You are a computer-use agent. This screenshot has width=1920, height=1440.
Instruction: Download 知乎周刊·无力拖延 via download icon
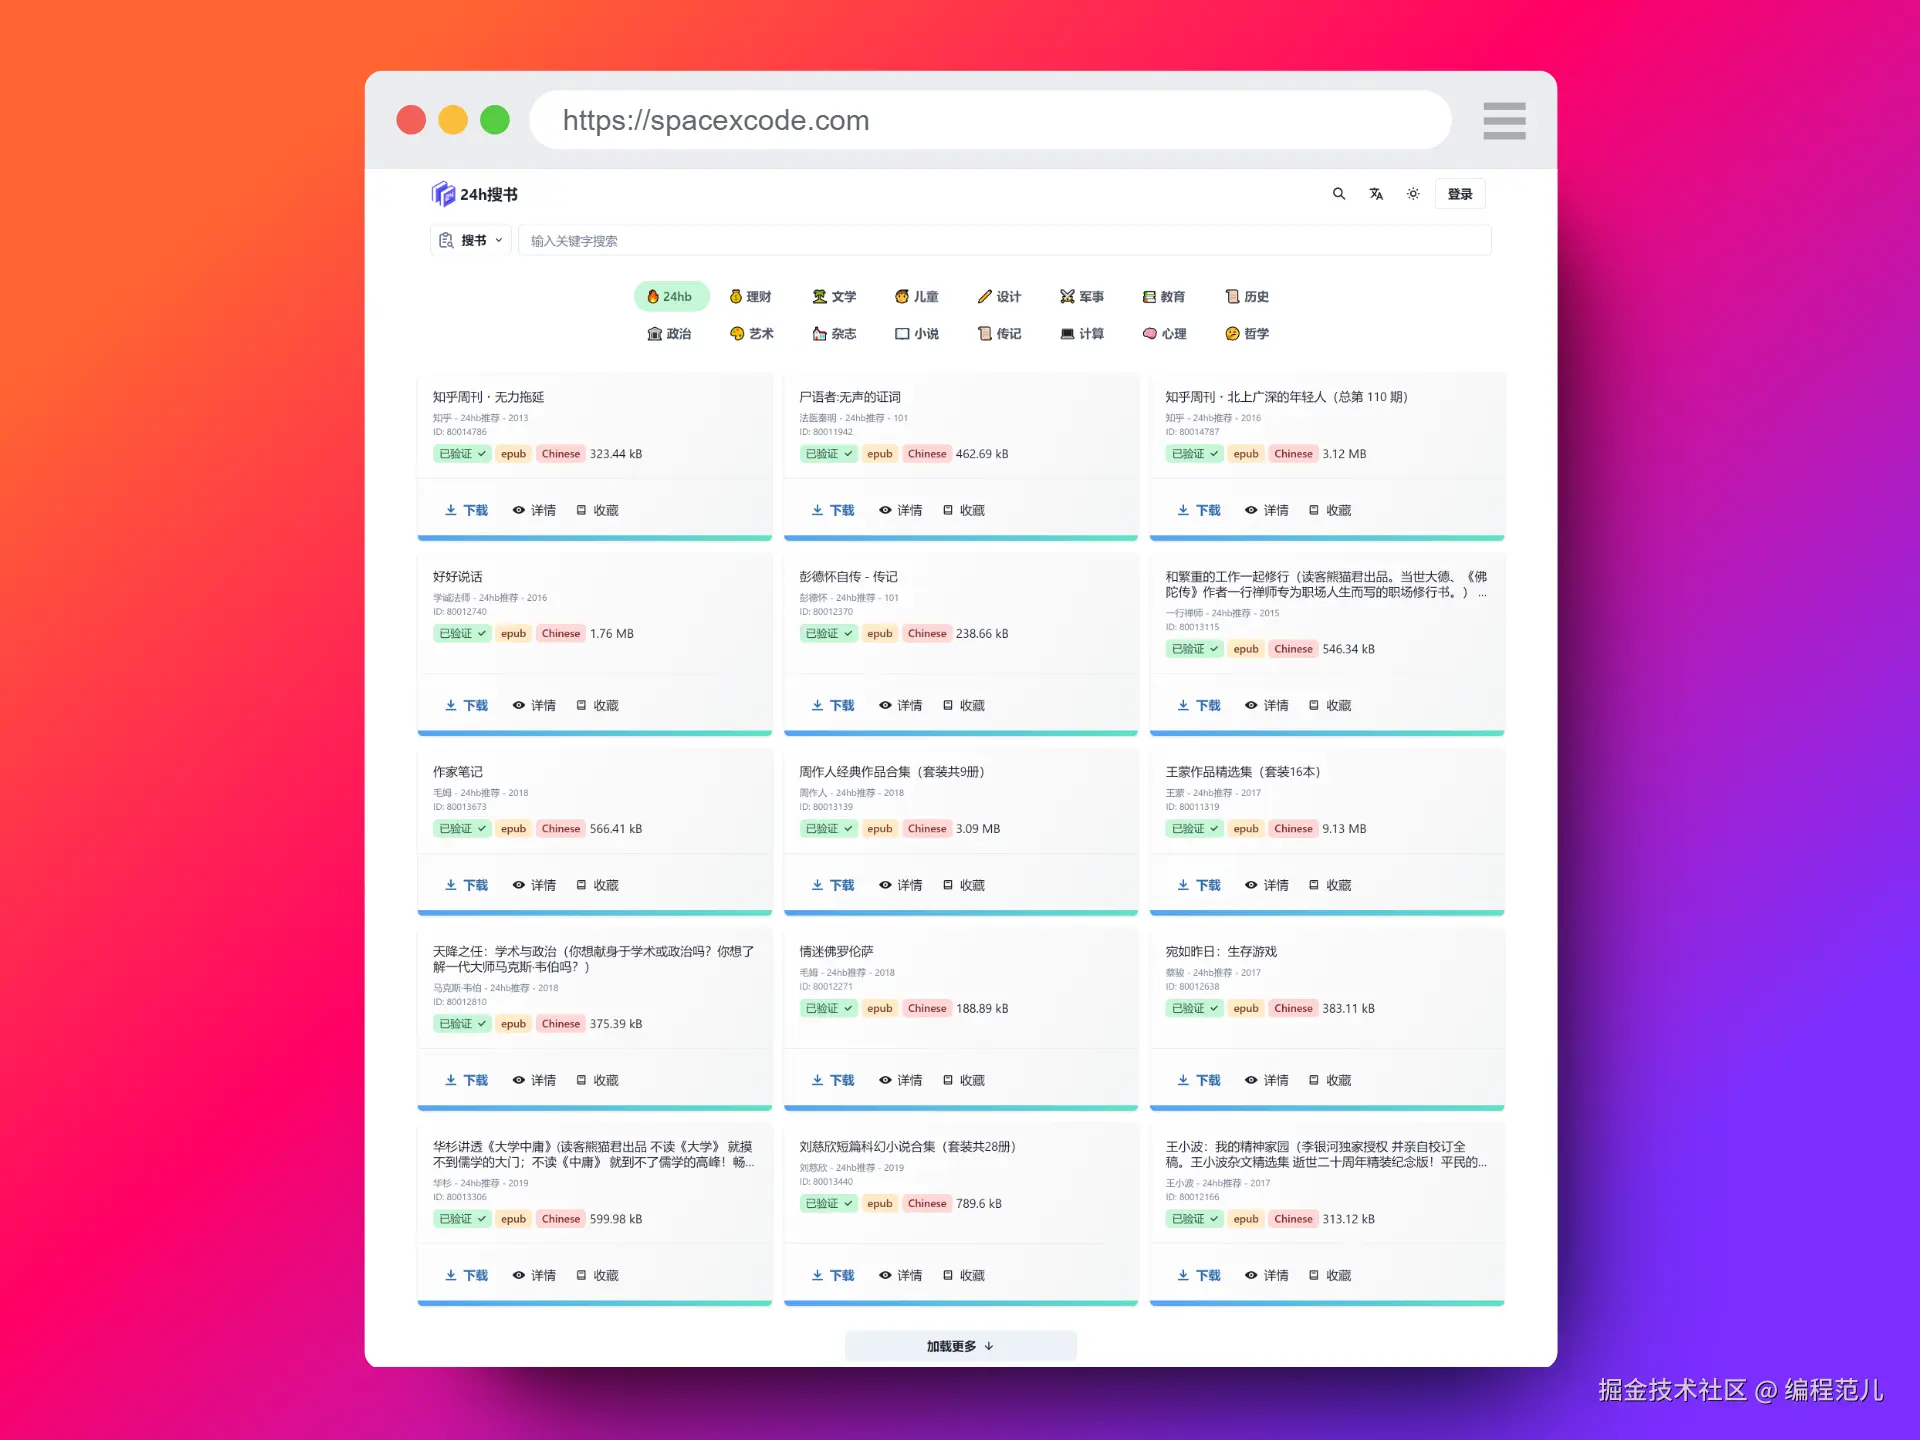coord(451,510)
